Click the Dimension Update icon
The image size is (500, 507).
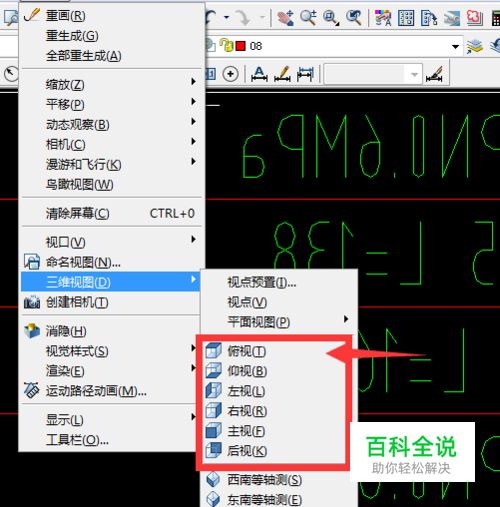click(305, 74)
